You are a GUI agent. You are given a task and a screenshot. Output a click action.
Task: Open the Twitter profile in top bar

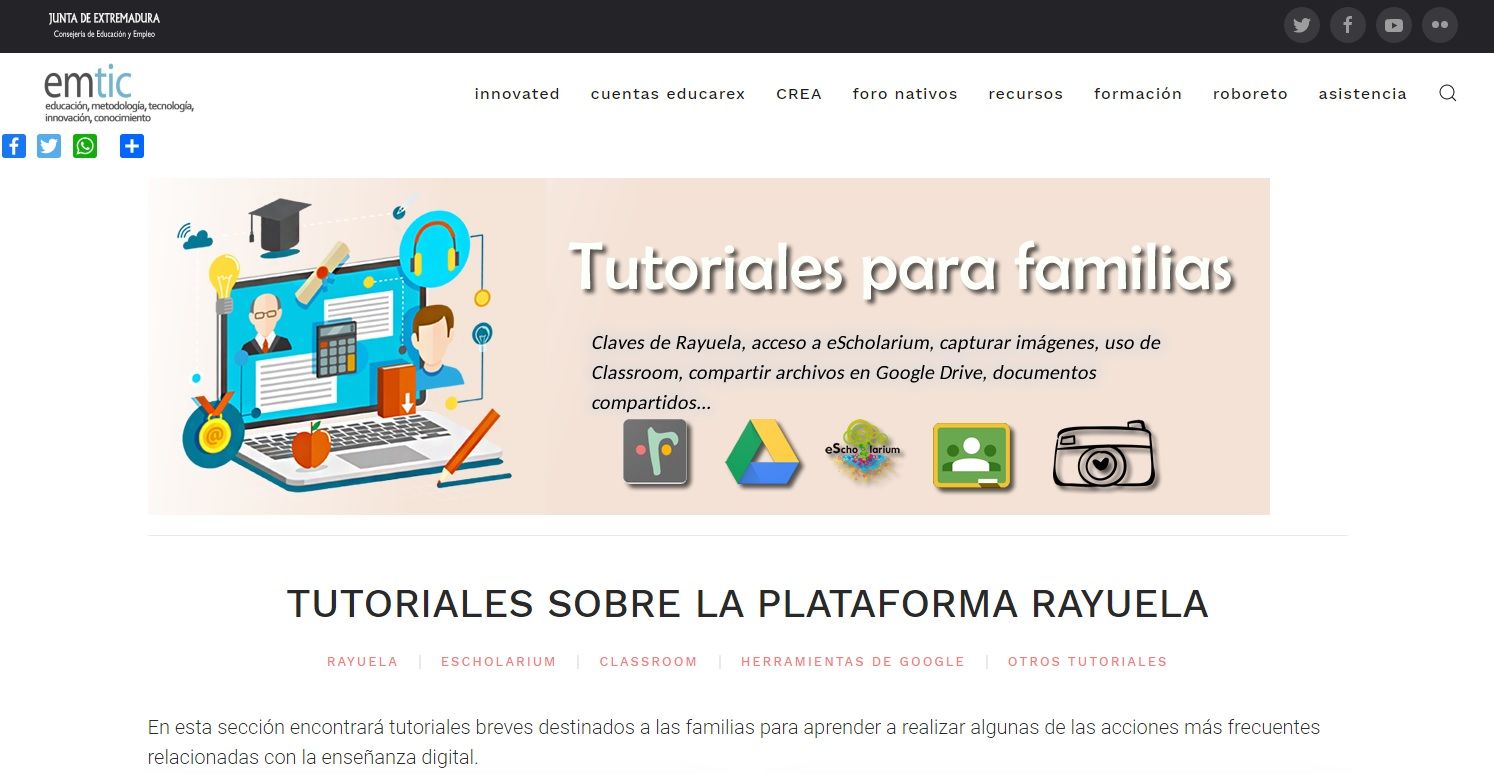[1301, 25]
